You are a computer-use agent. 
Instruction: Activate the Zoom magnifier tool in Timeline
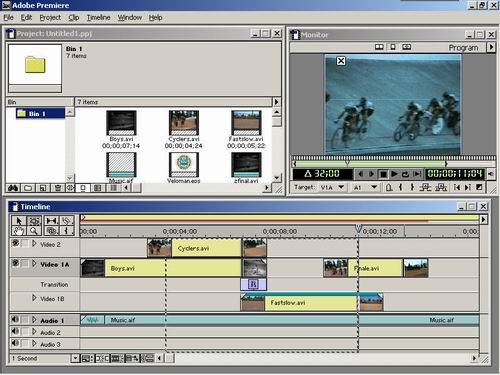tap(34, 230)
